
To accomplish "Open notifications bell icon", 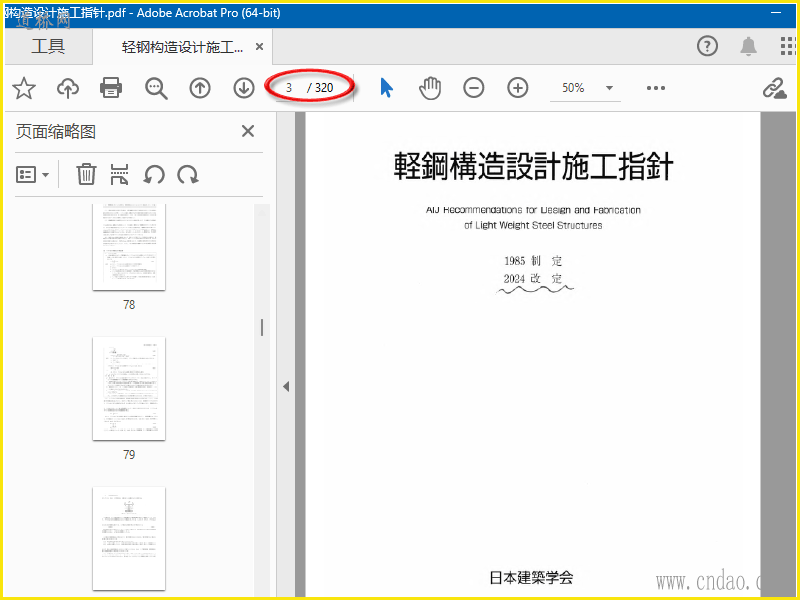I will tap(748, 46).
